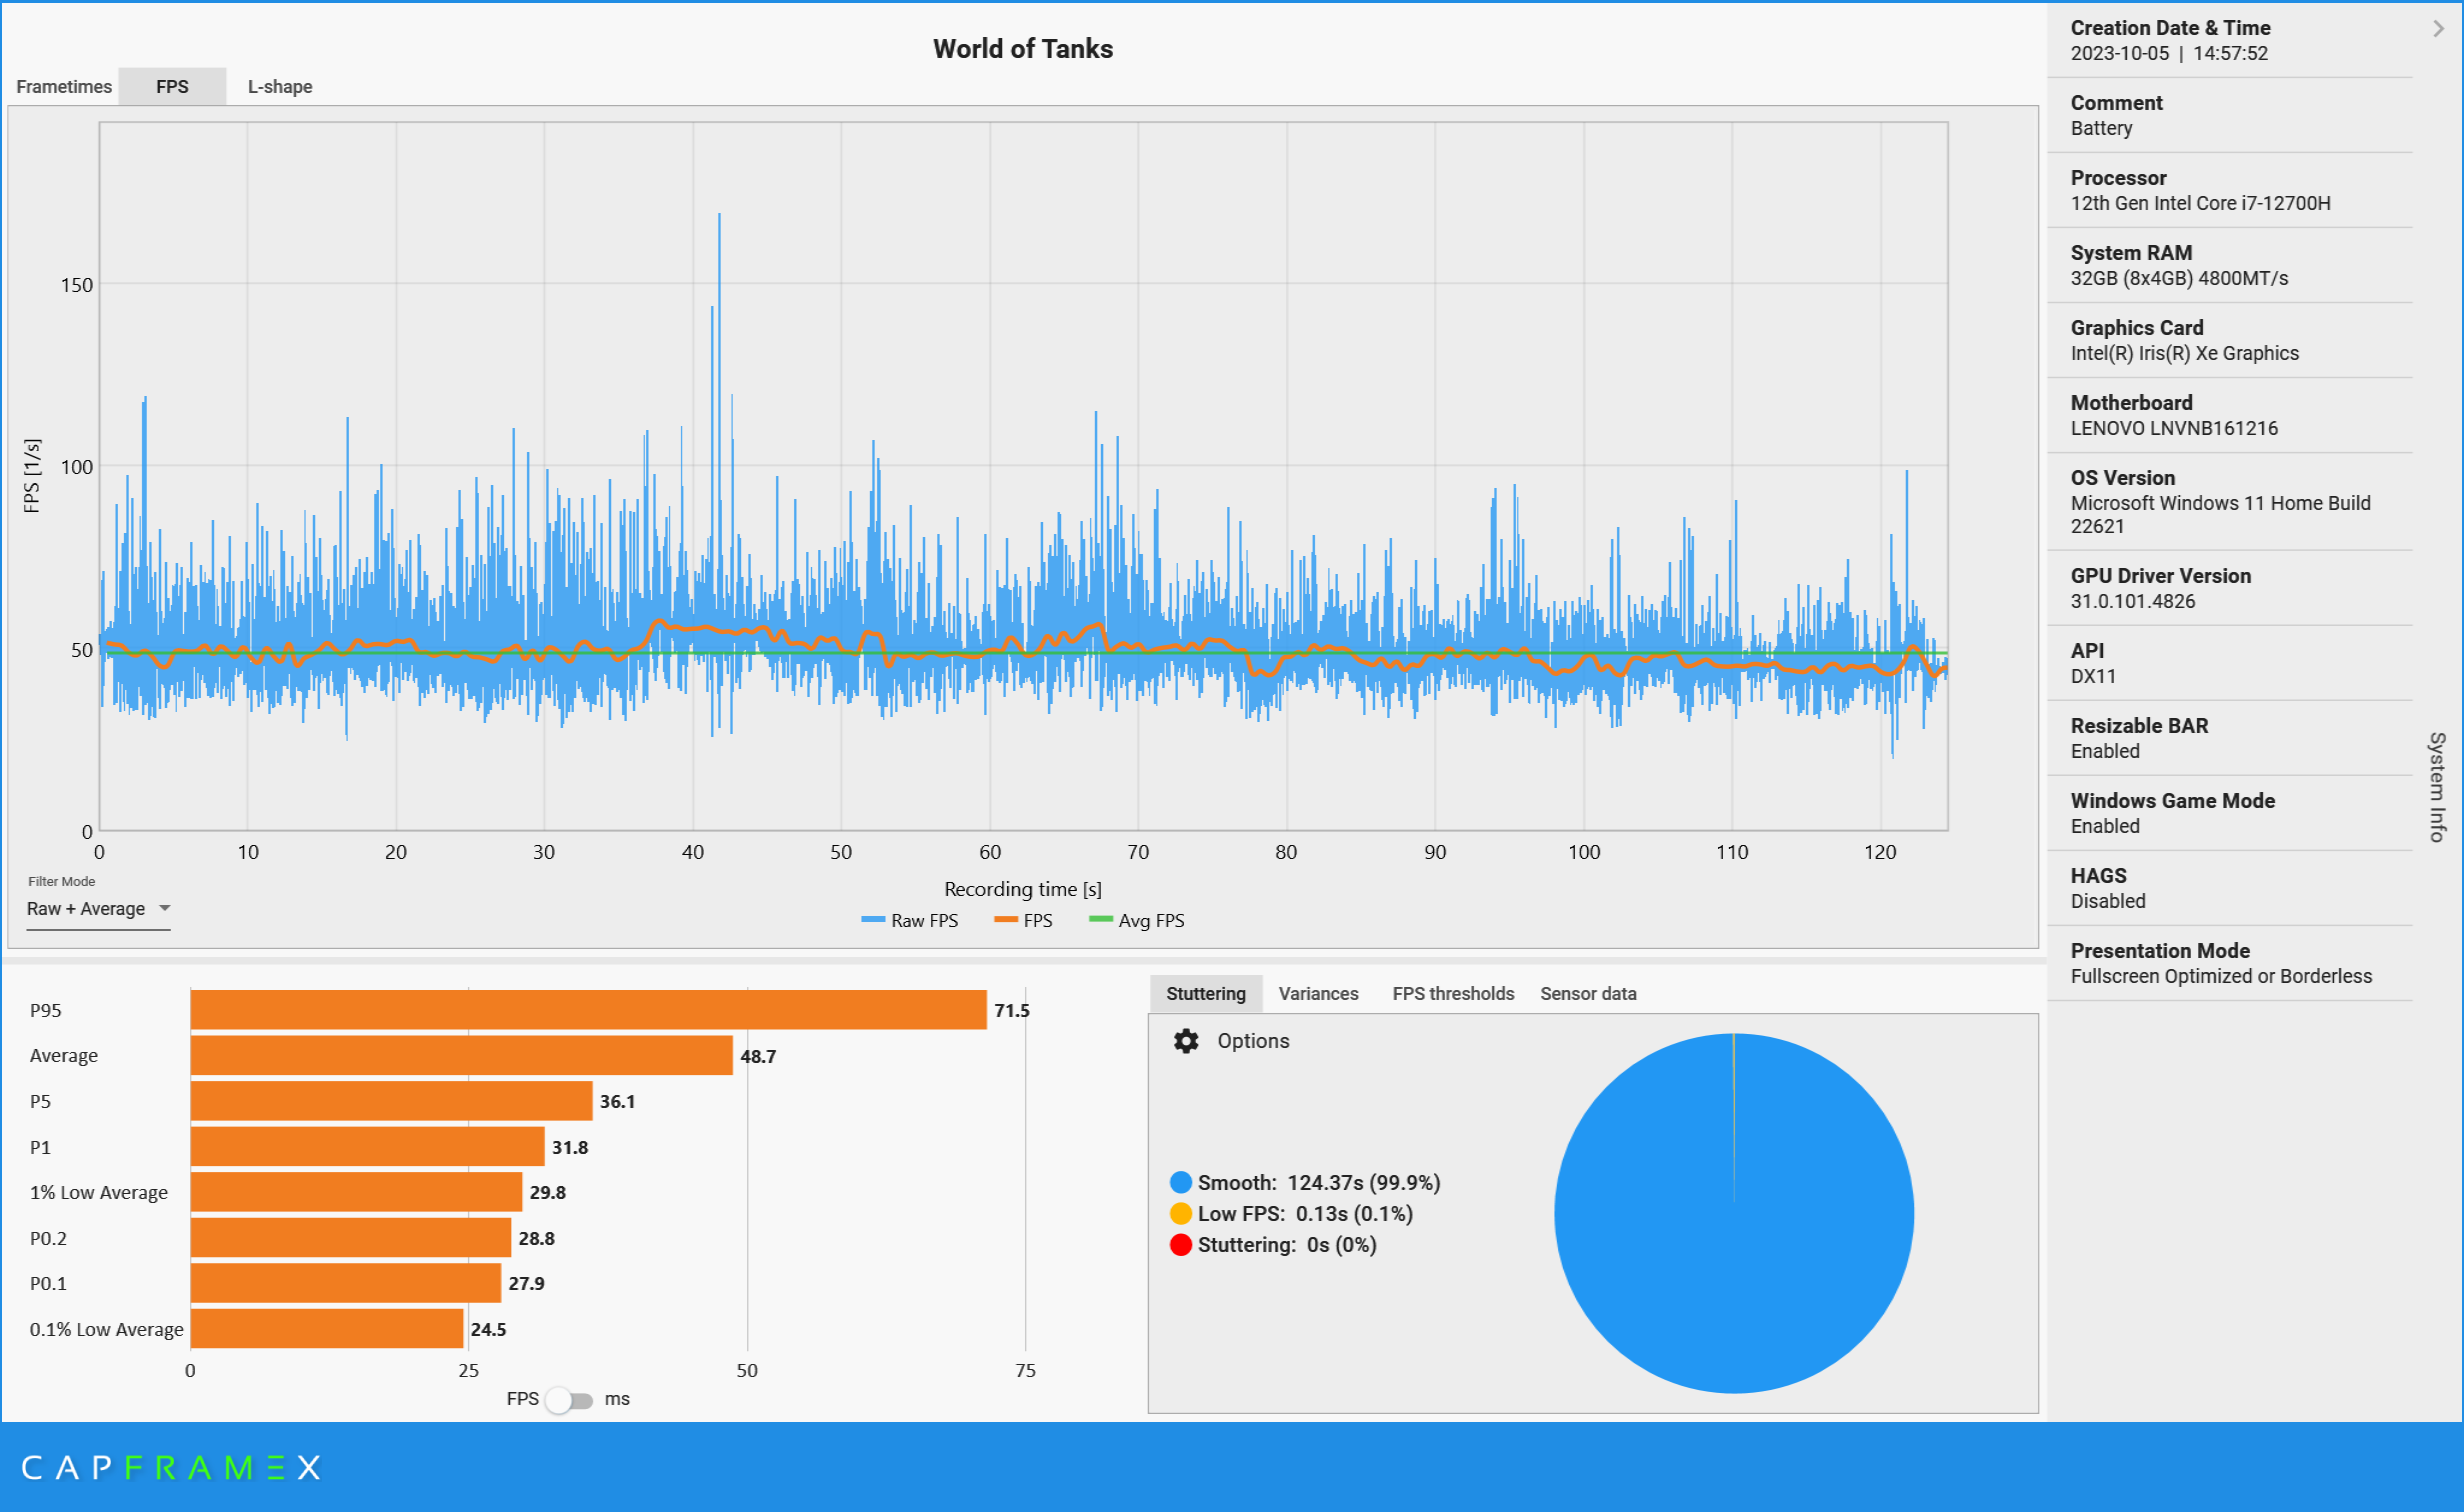Viewport: 2464px width, 1512px height.
Task: Open the Variances tab
Action: tap(1318, 993)
